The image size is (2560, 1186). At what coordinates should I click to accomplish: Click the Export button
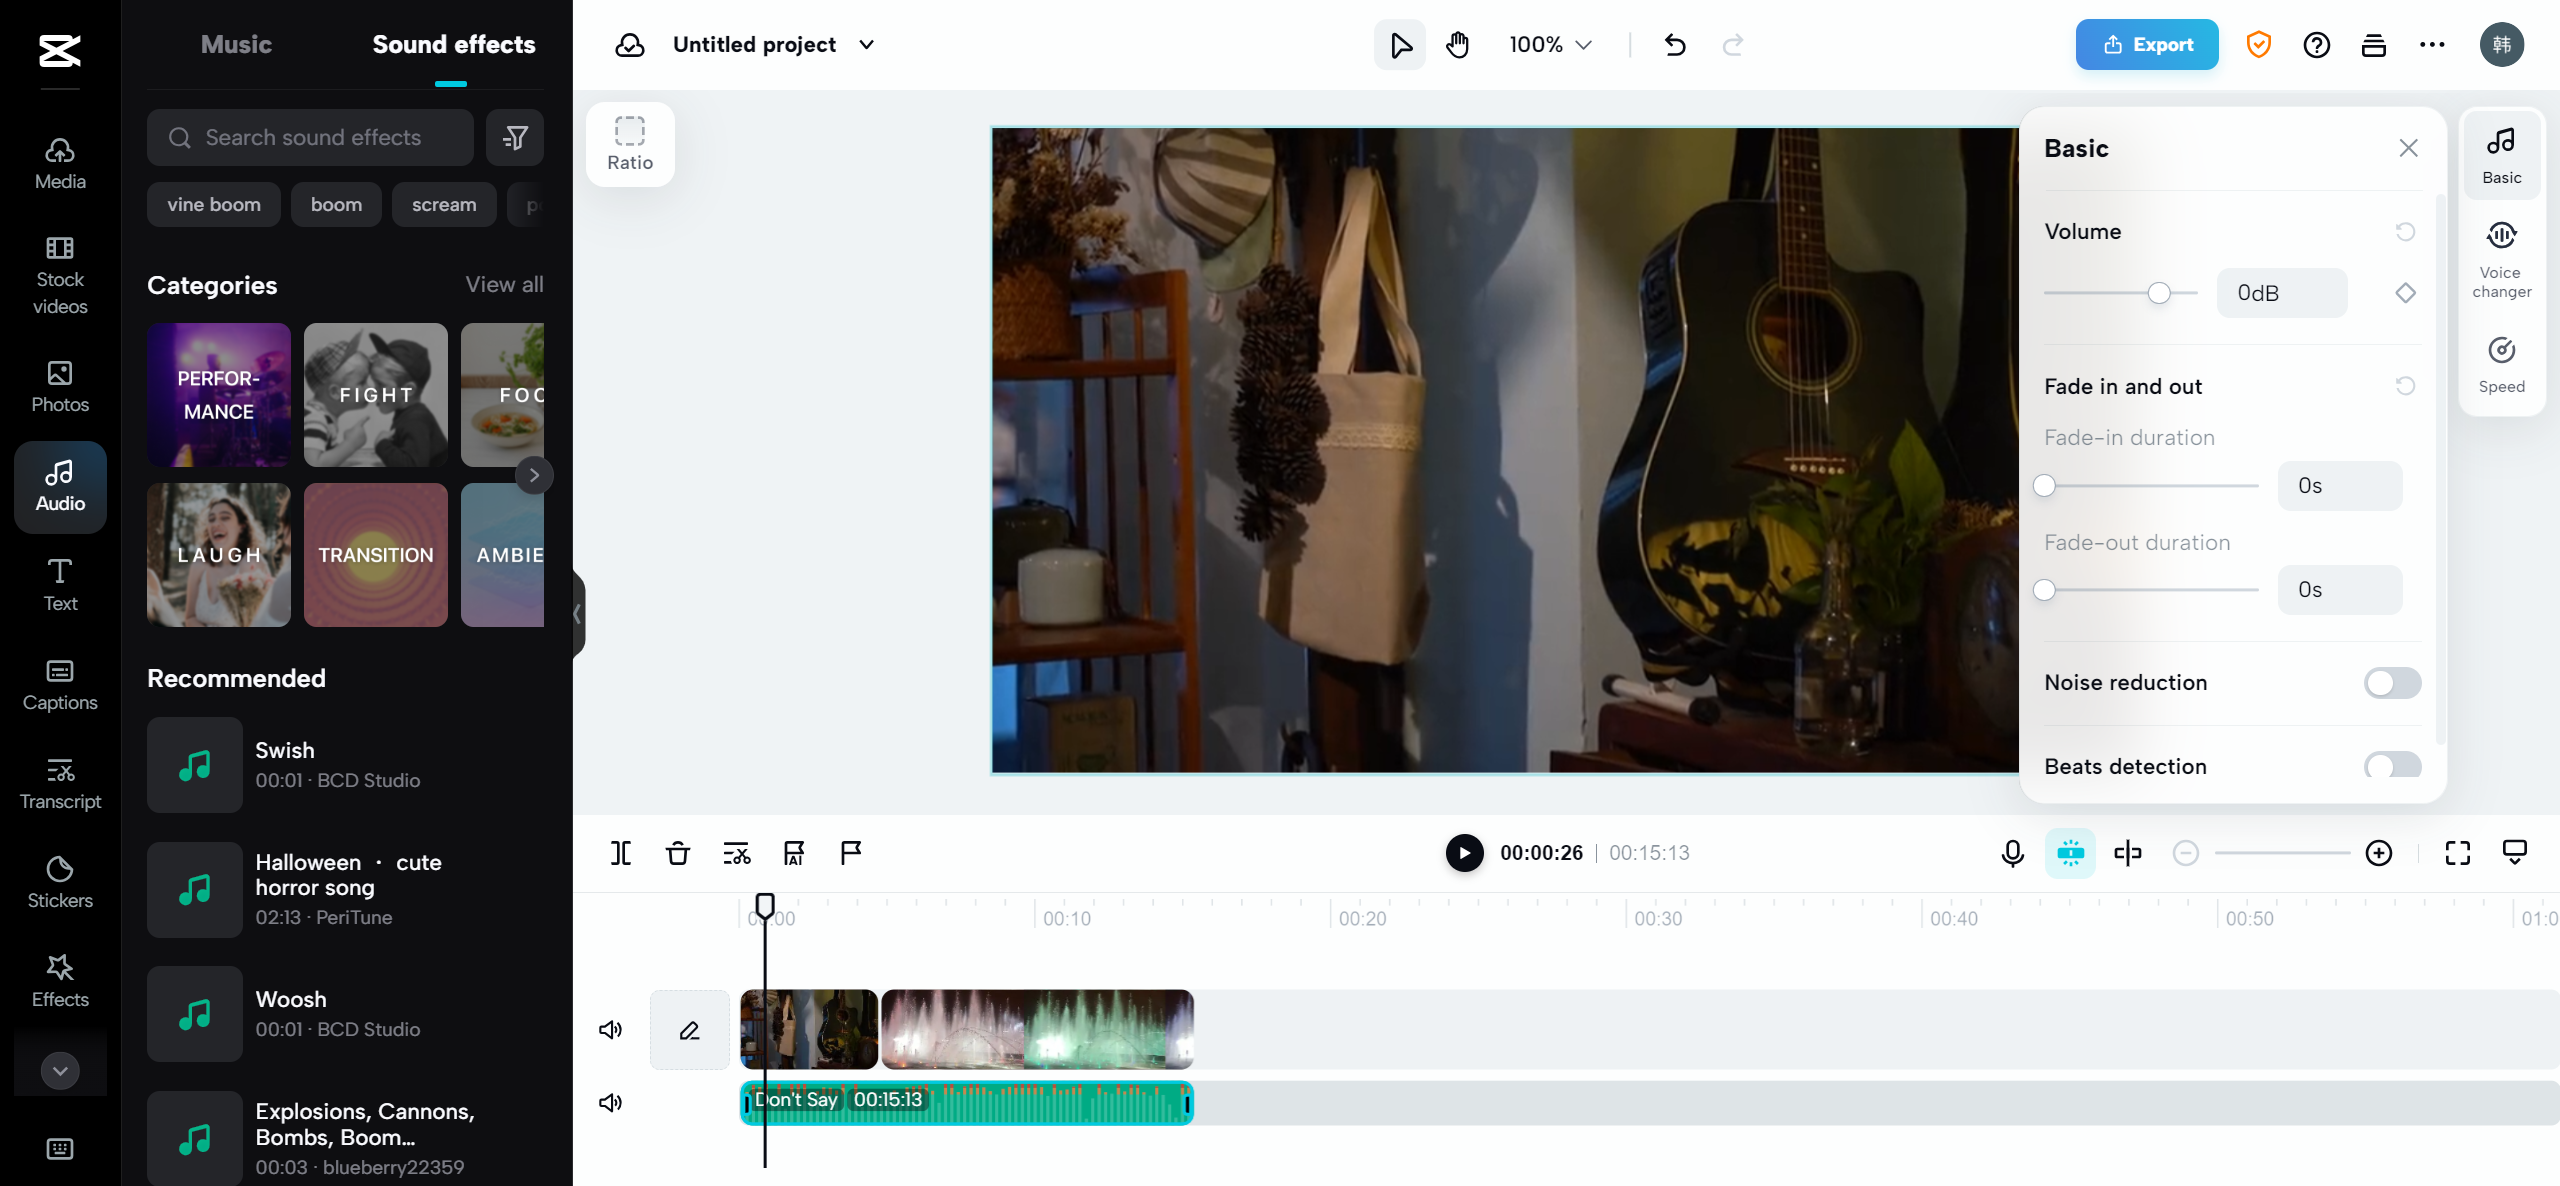(x=2146, y=44)
